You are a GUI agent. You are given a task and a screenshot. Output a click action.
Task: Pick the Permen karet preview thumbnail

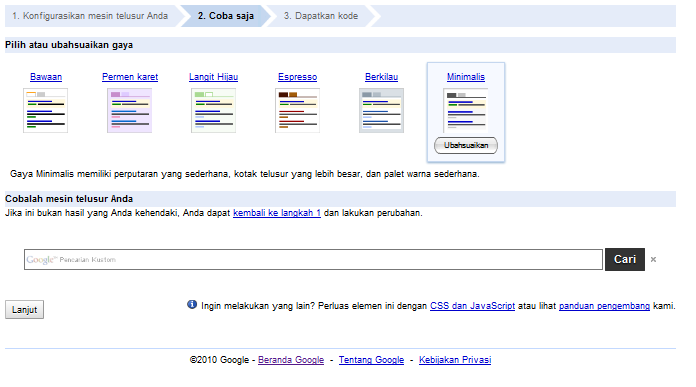pos(129,111)
